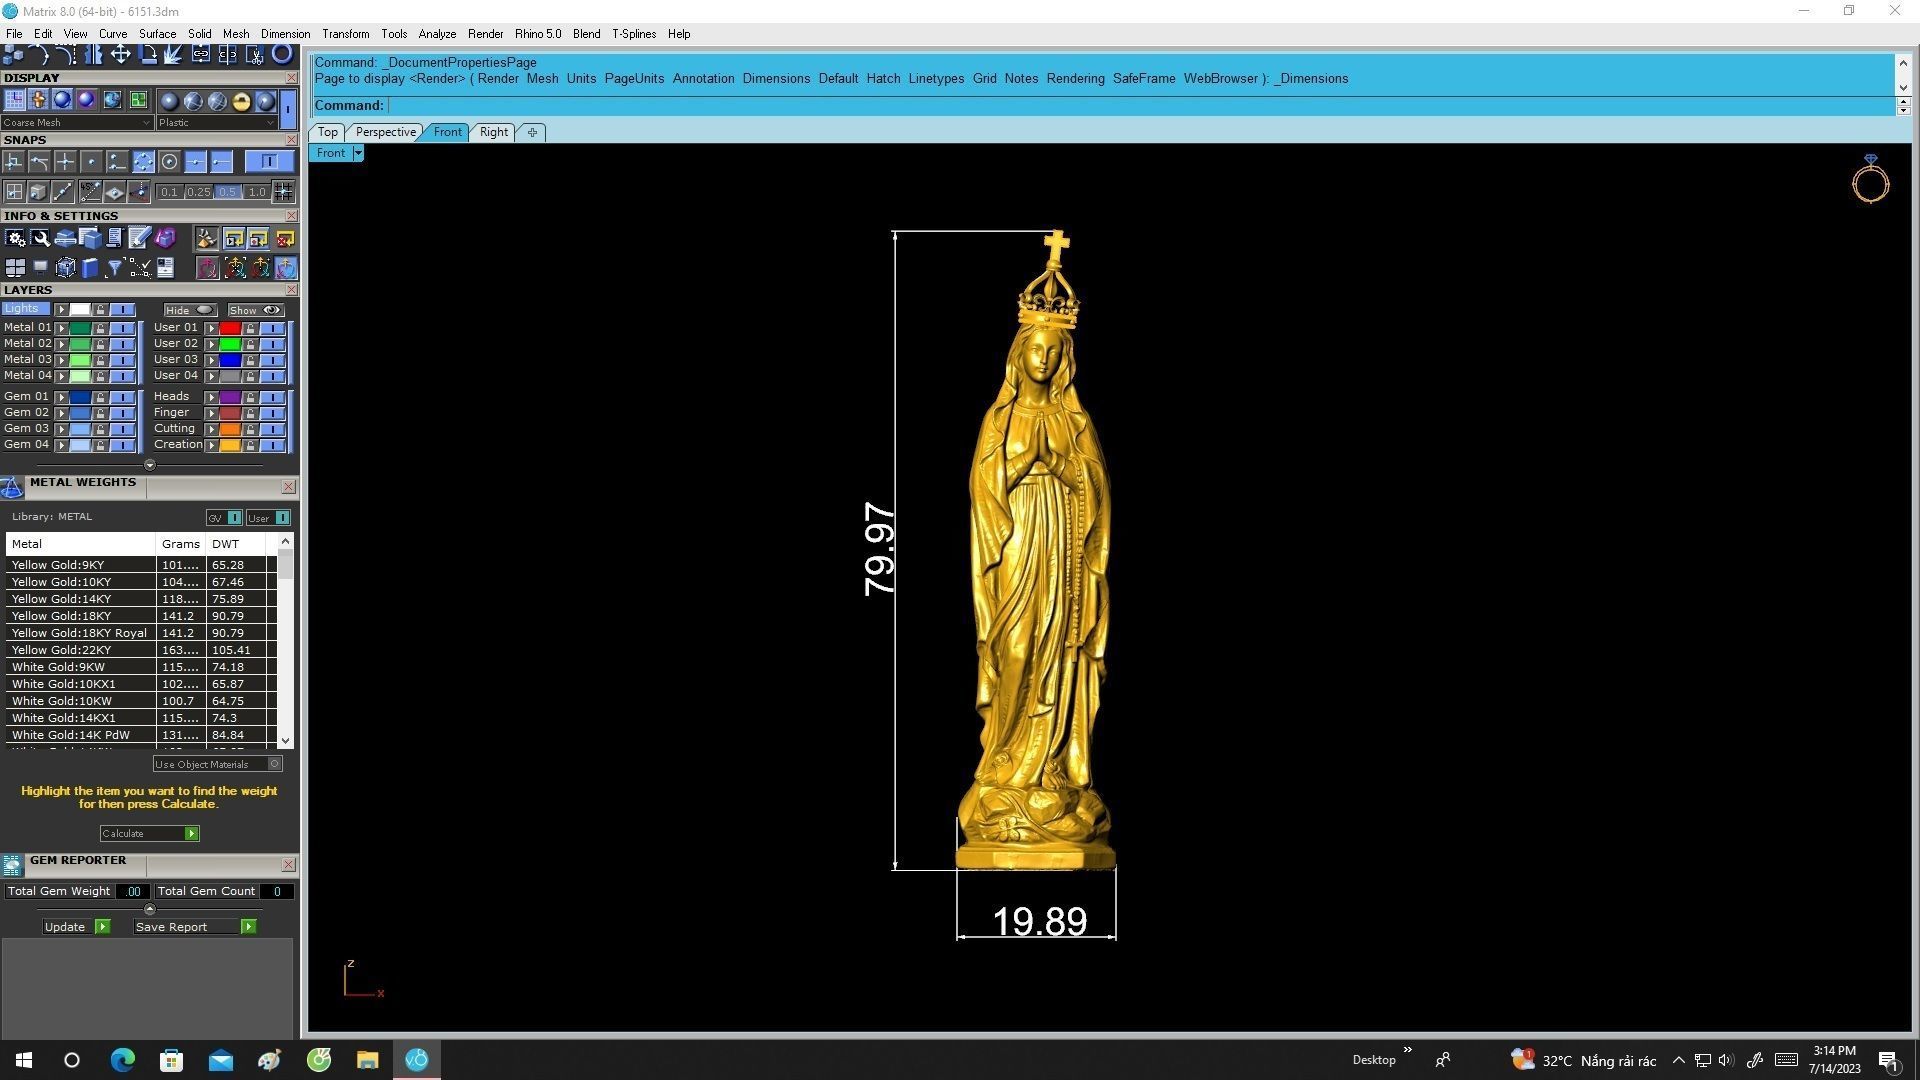Open the Front viewport dropdown arrow
The width and height of the screenshot is (1920, 1080).
tap(358, 153)
